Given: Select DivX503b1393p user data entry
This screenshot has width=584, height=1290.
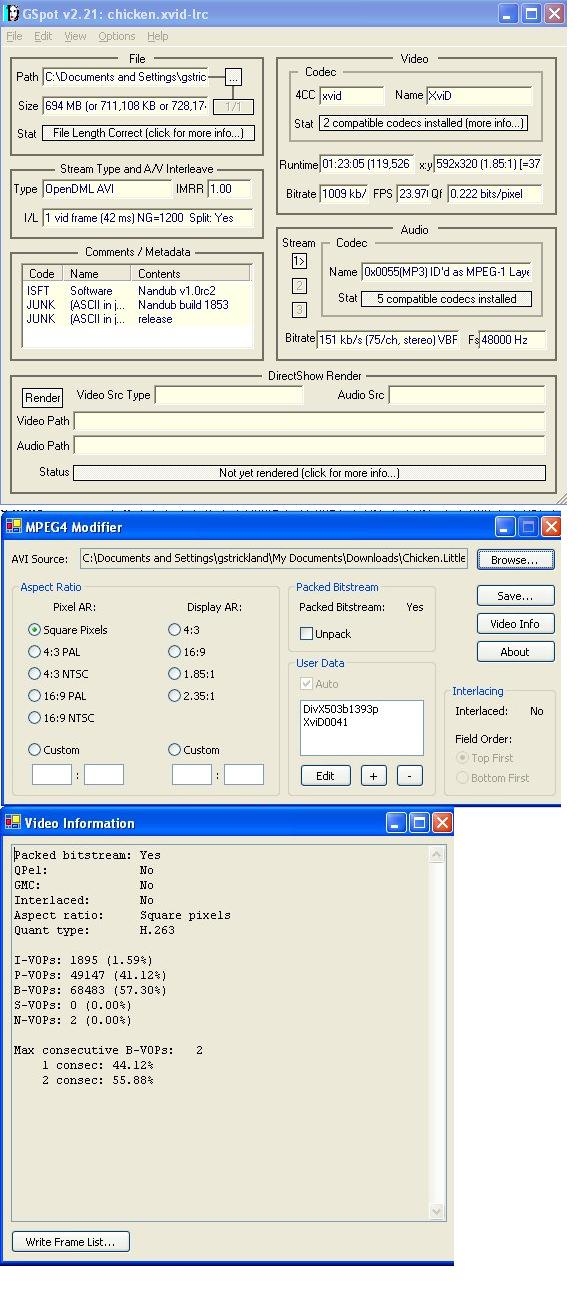Looking at the screenshot, I should [343, 709].
